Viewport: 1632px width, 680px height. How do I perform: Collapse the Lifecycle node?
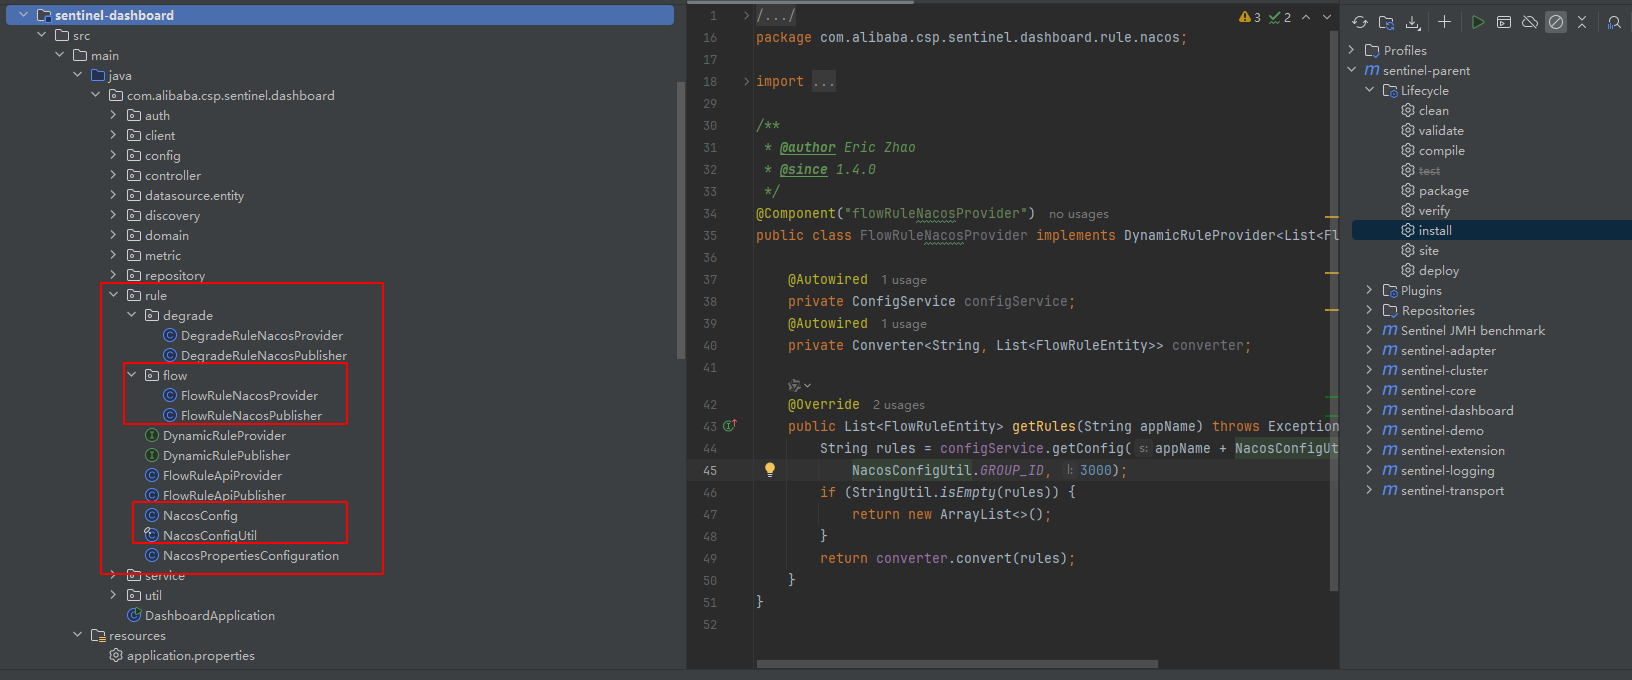(1370, 90)
